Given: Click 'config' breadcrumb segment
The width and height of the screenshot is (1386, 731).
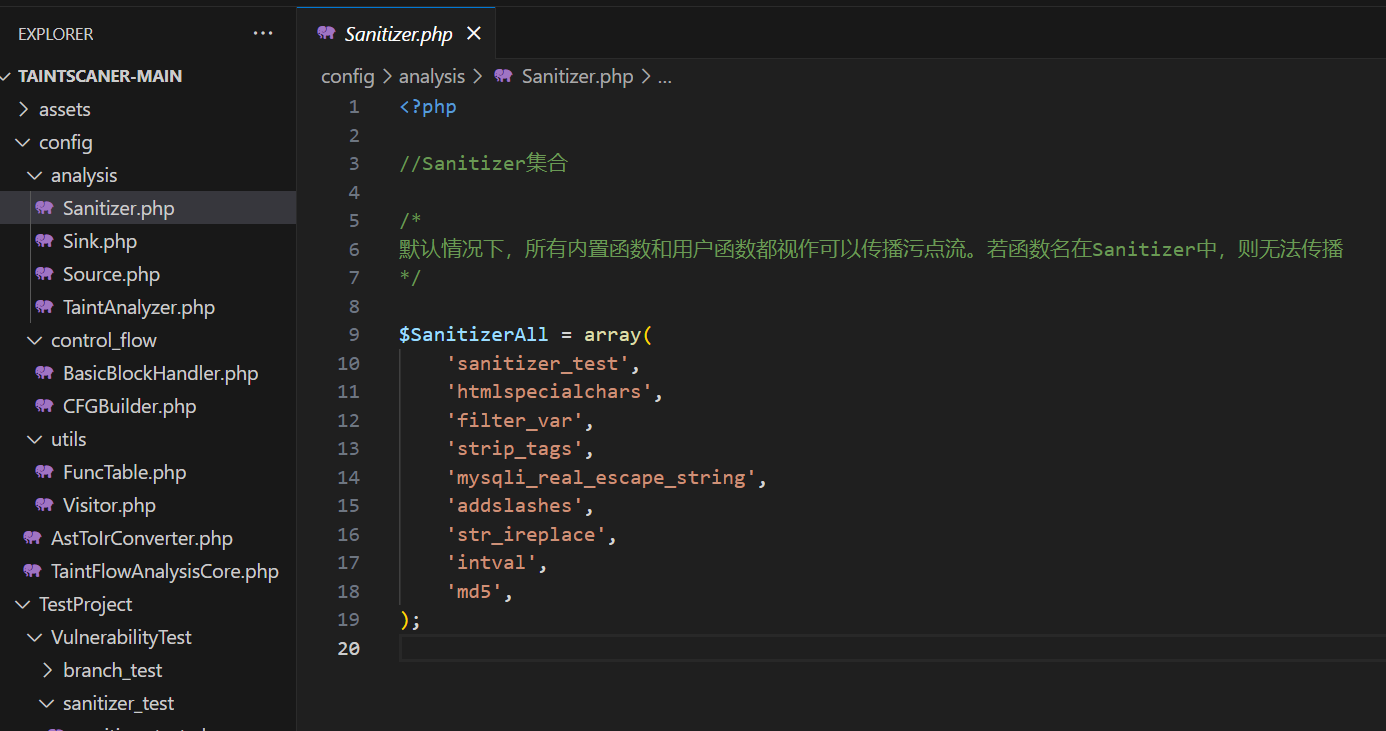Looking at the screenshot, I should [x=347, y=76].
